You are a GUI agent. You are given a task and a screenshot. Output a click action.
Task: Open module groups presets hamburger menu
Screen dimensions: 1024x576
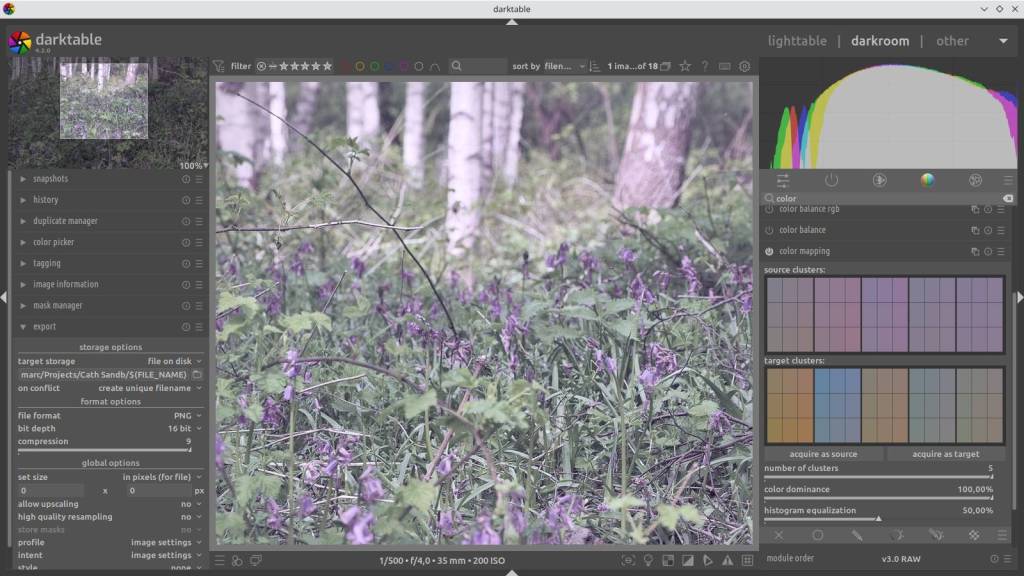click(x=1008, y=180)
